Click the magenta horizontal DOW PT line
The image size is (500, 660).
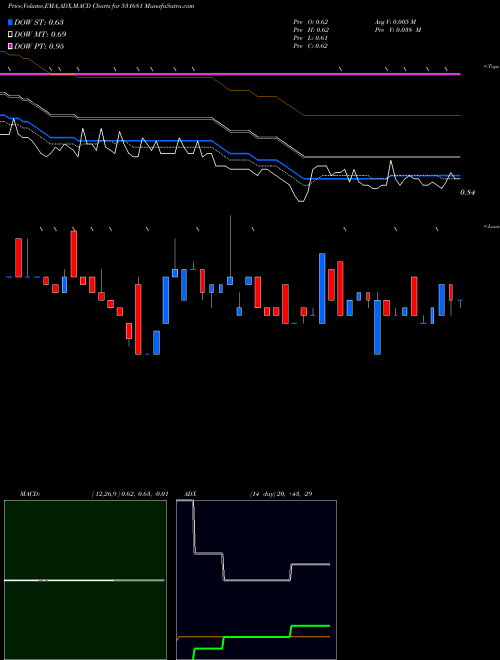[230, 75]
